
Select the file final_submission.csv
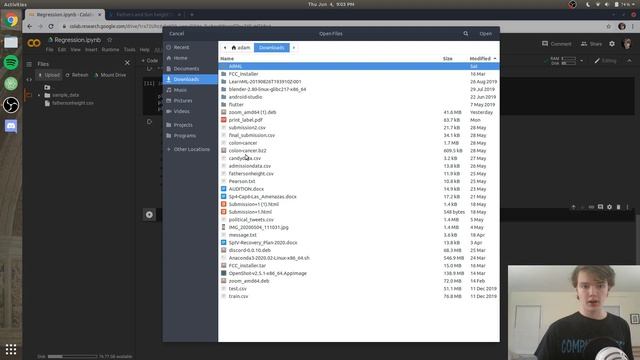(x=359, y=135)
